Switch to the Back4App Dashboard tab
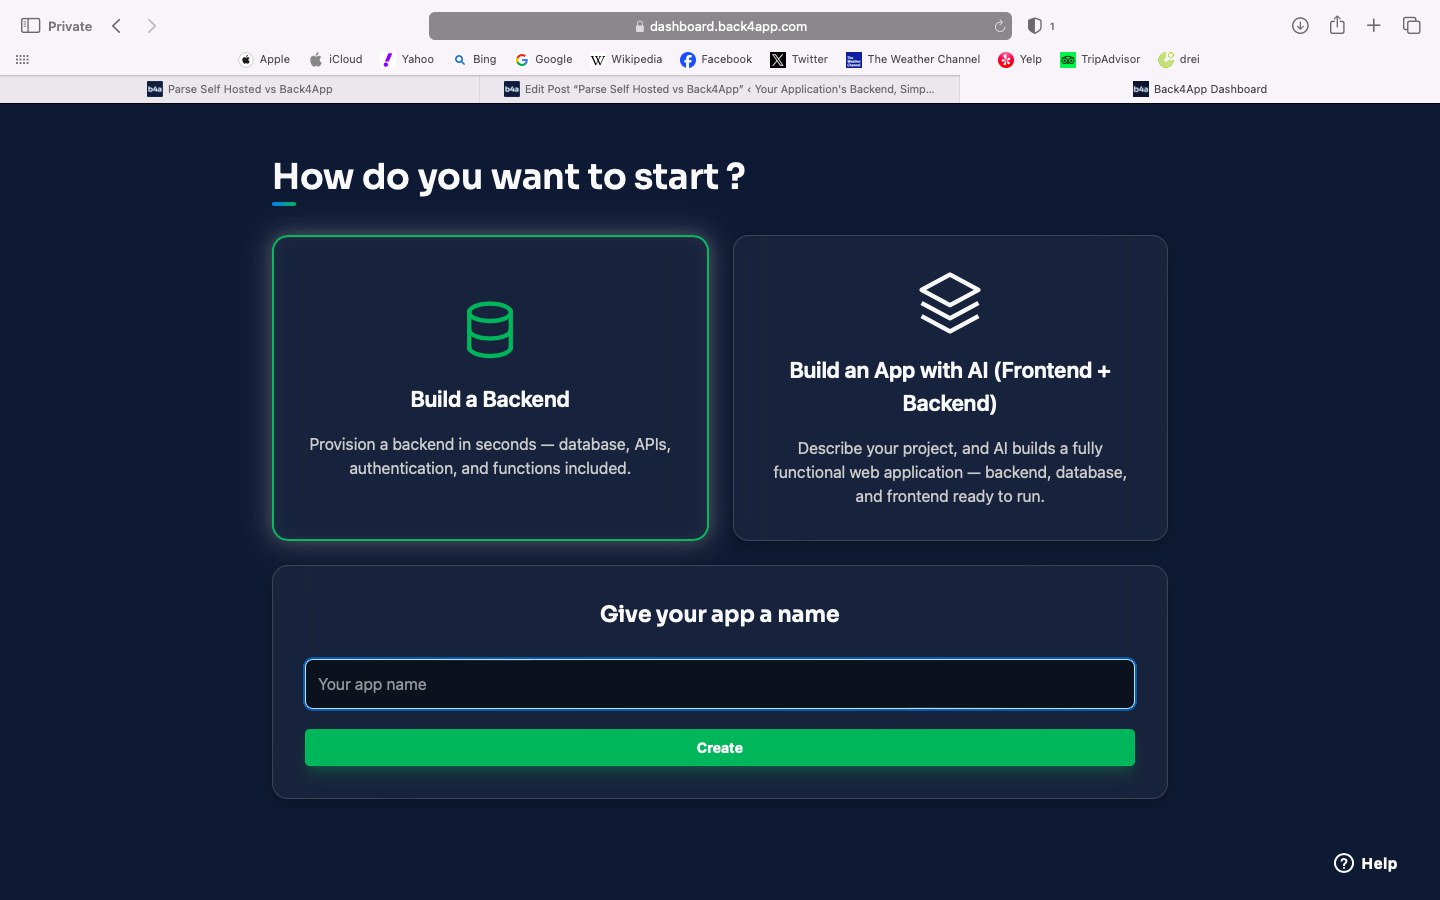The height and width of the screenshot is (900, 1440). (1199, 89)
